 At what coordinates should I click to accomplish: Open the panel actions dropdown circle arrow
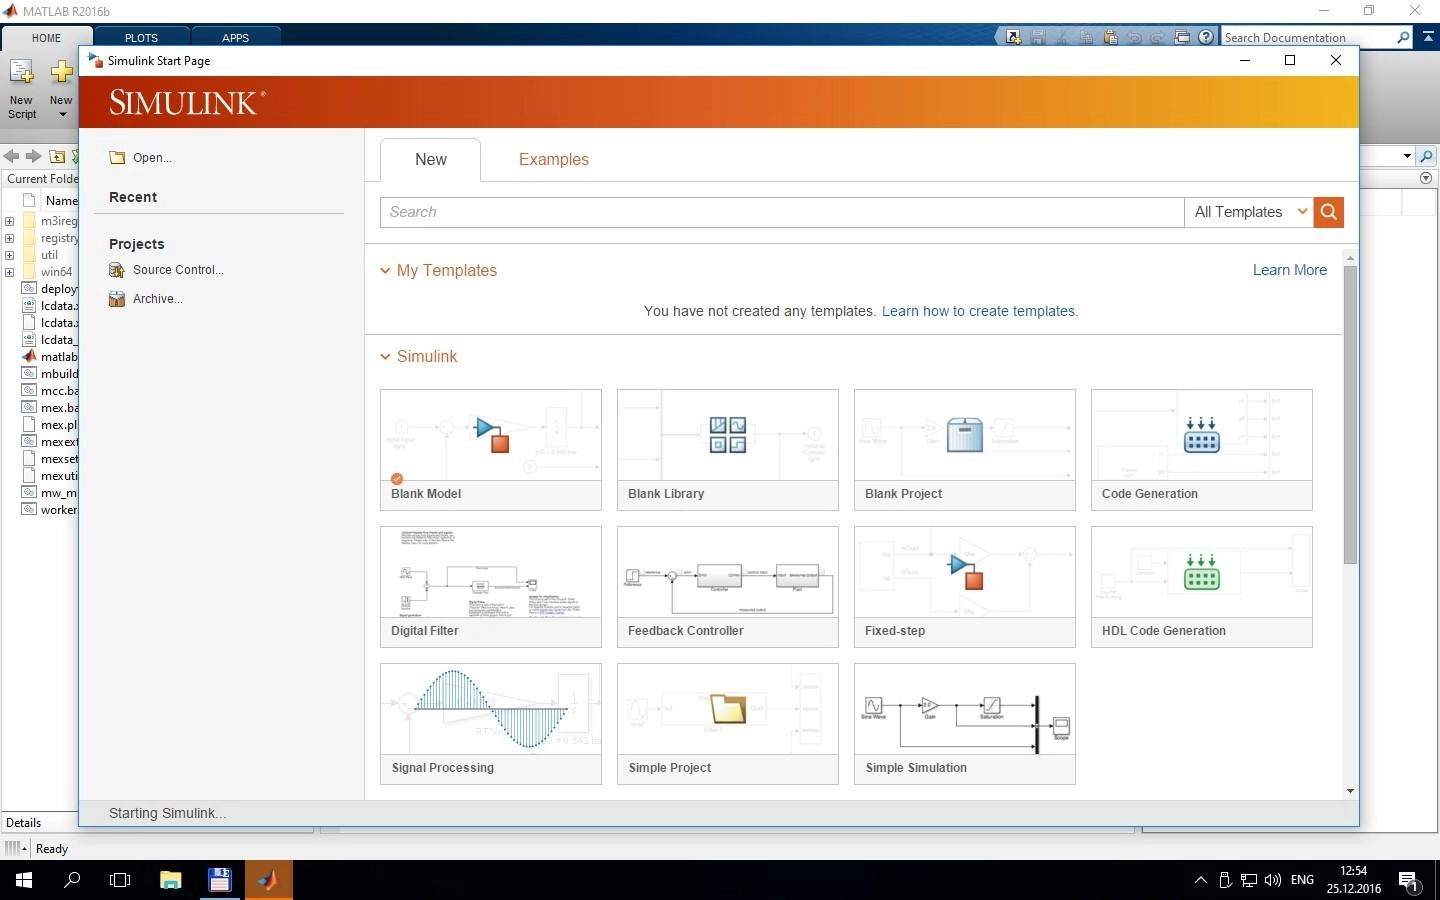click(x=1426, y=178)
